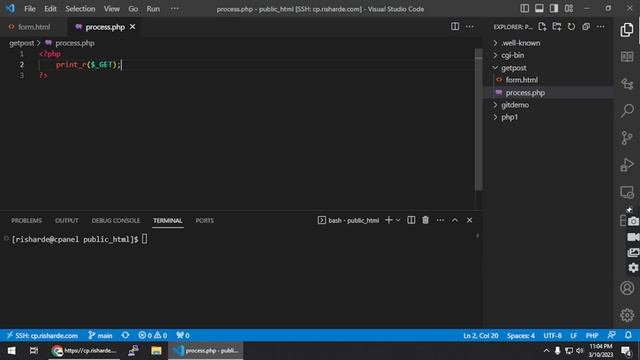Change indentation via Spaces: 4

point(521,336)
